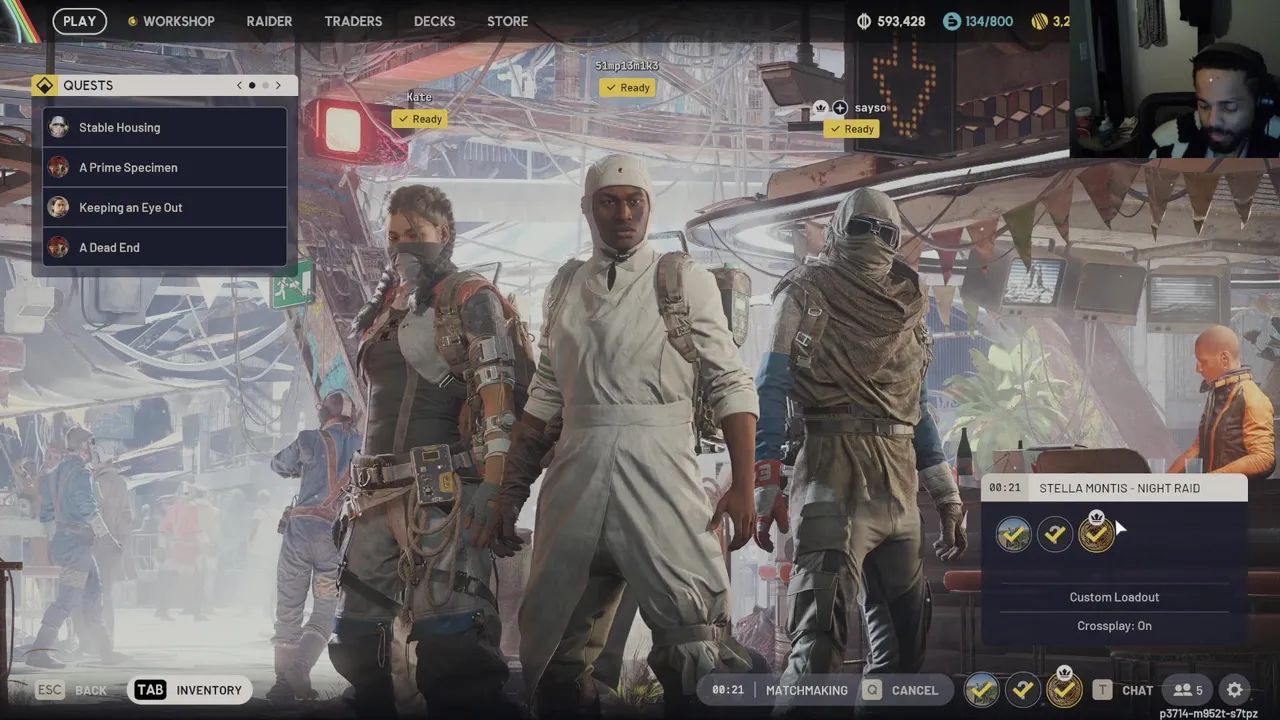This screenshot has width=1280, height=720.
Task: Cancel matchmaking
Action: (914, 690)
